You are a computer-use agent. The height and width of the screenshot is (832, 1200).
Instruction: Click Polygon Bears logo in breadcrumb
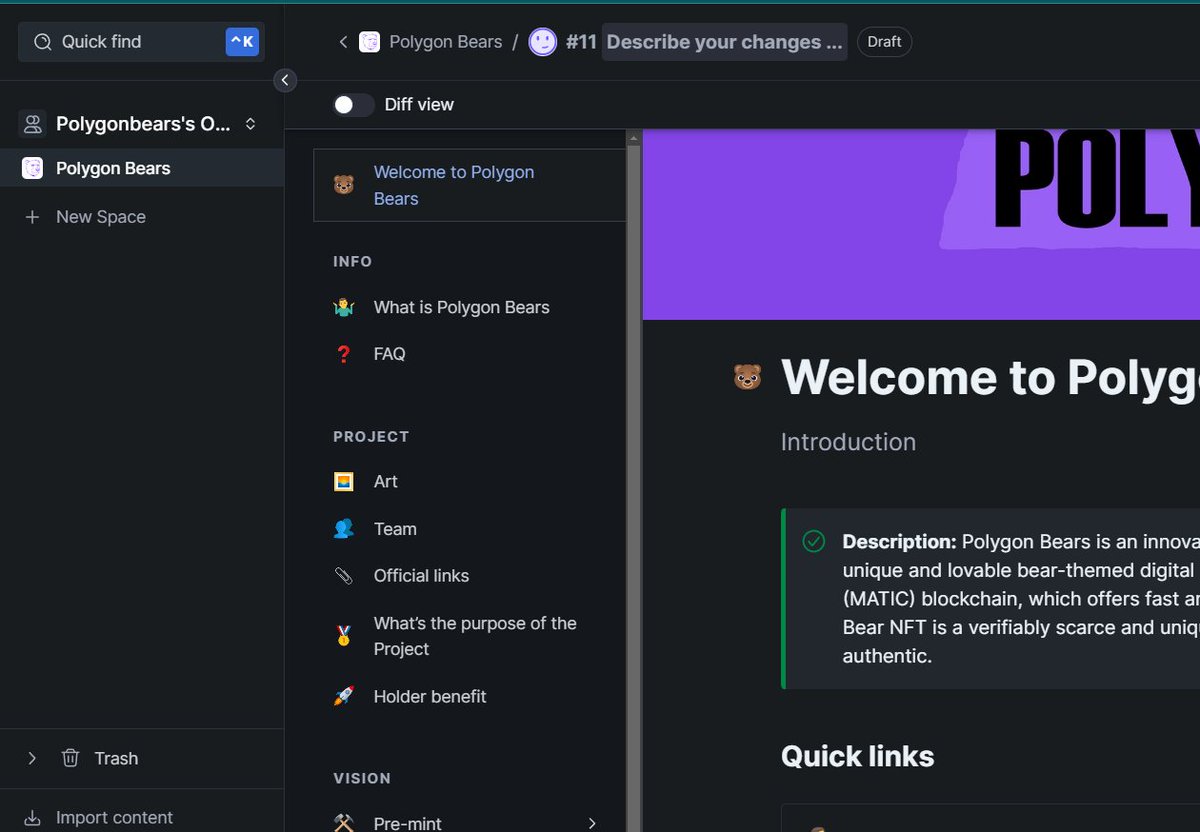point(369,42)
